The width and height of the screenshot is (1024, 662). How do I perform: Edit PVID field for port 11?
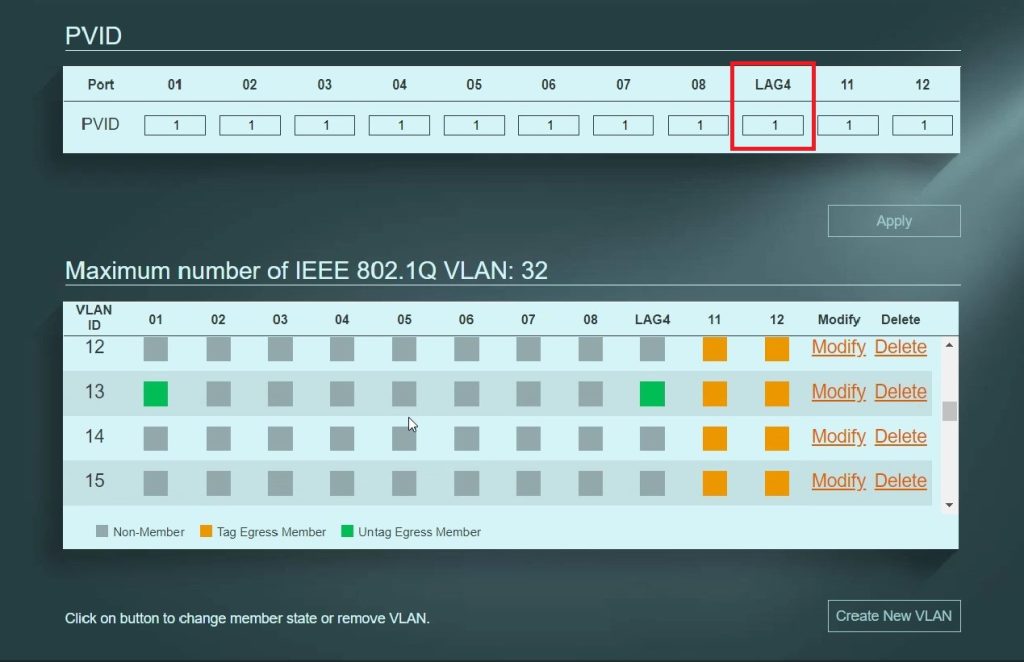[x=848, y=125]
